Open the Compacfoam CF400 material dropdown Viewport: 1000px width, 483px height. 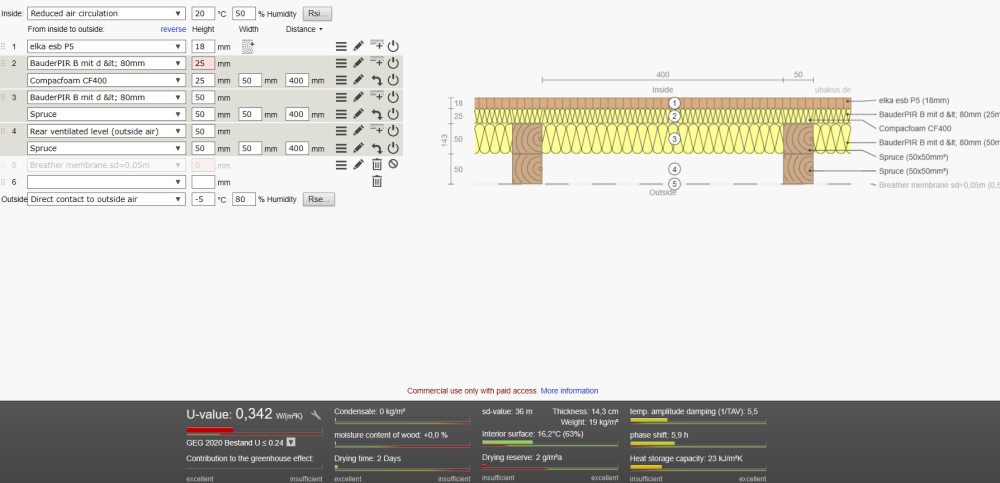[x=107, y=80]
